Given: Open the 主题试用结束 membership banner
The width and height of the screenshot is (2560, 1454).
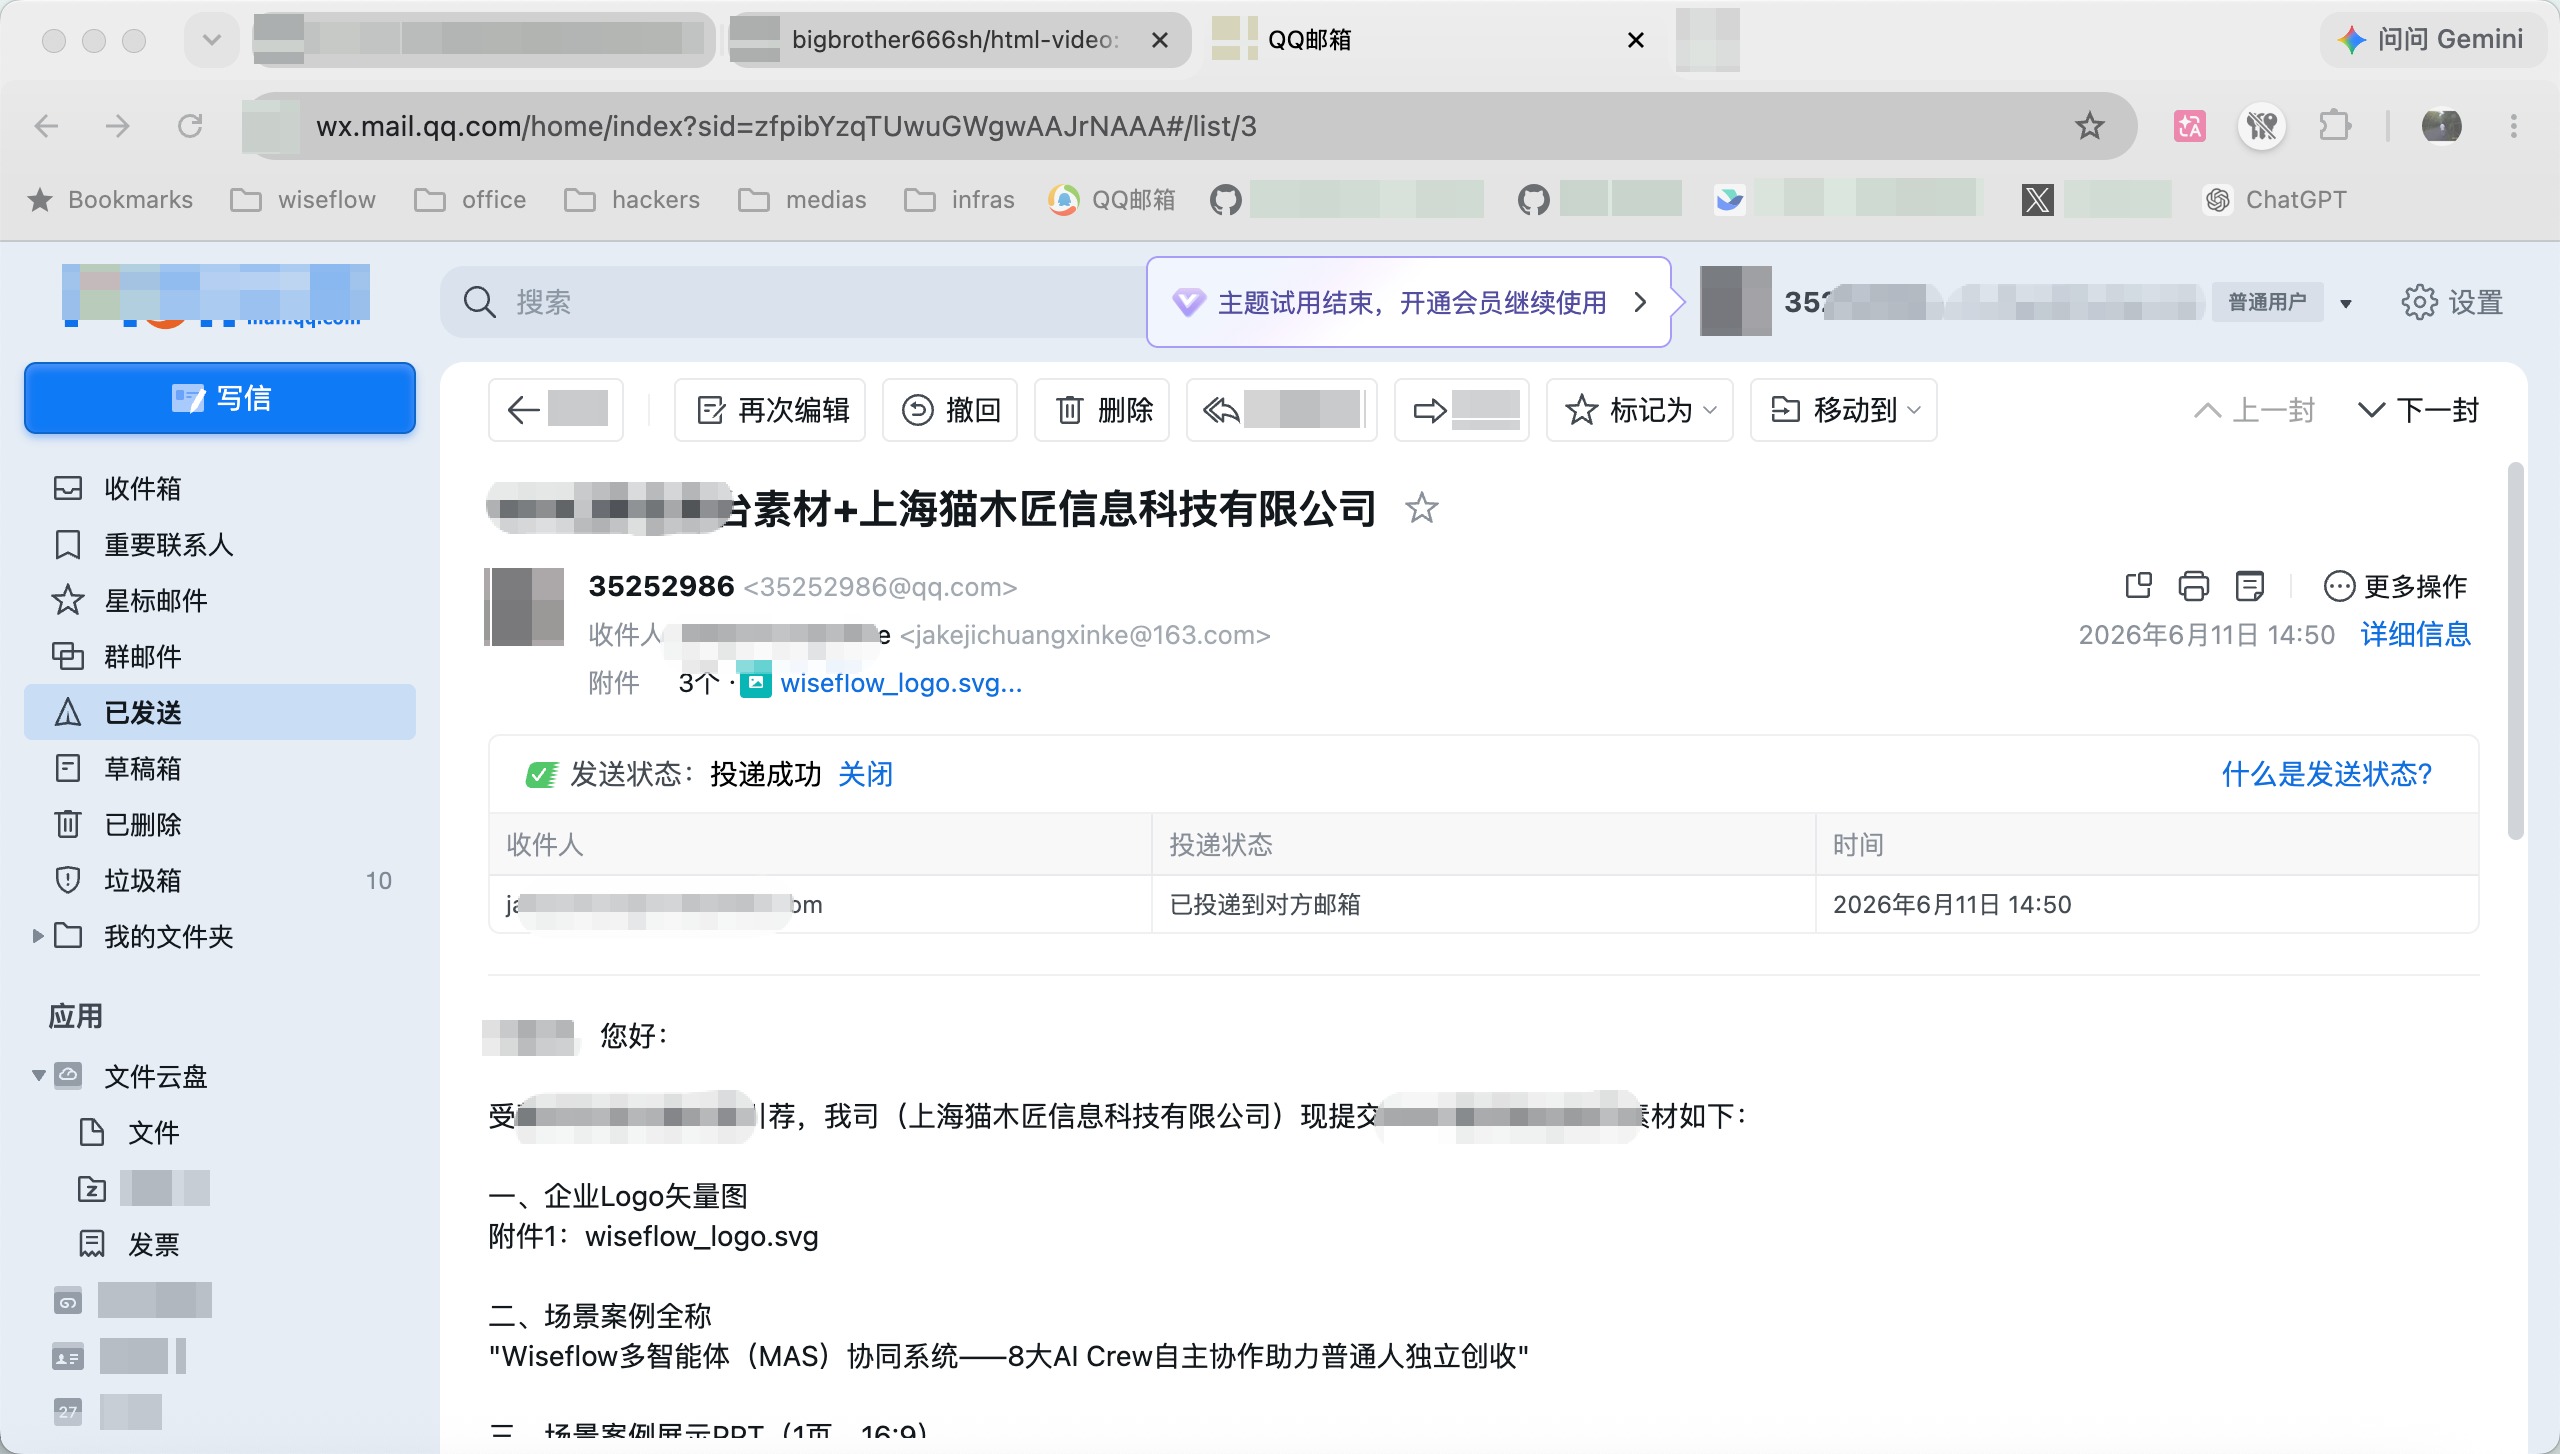Looking at the screenshot, I should [1409, 302].
